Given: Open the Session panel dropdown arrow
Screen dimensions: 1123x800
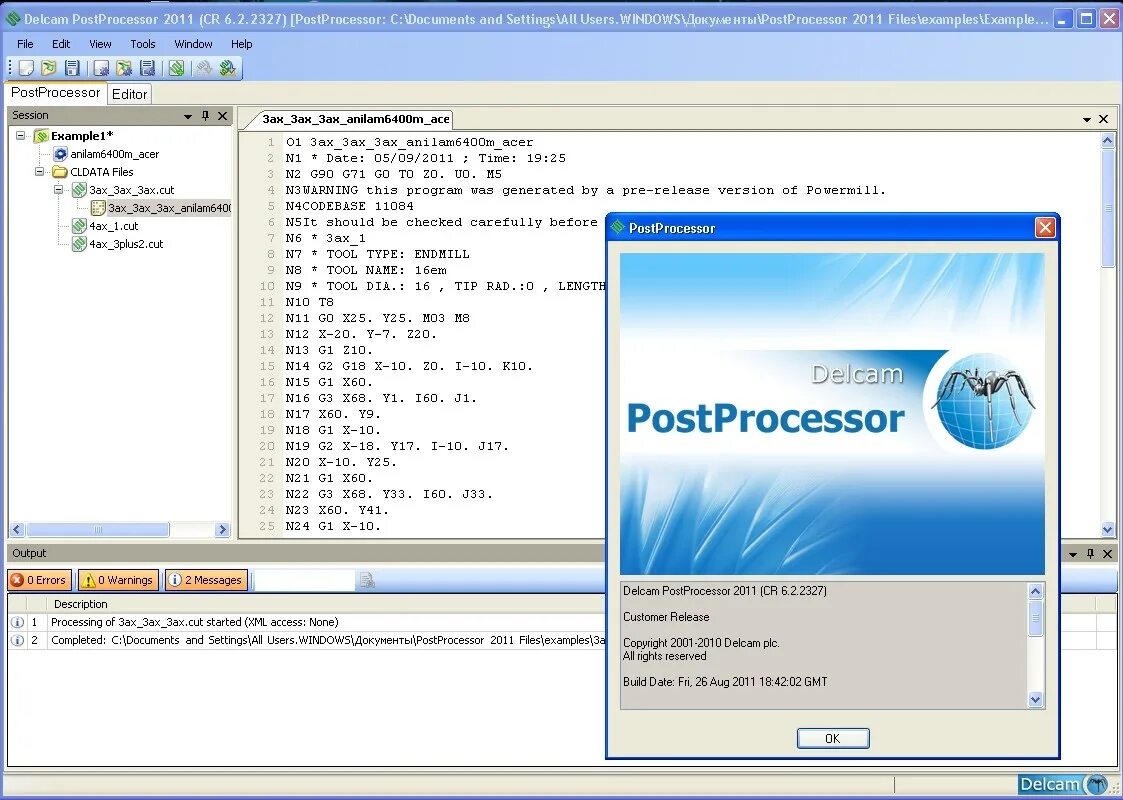Looking at the screenshot, I should 188,116.
